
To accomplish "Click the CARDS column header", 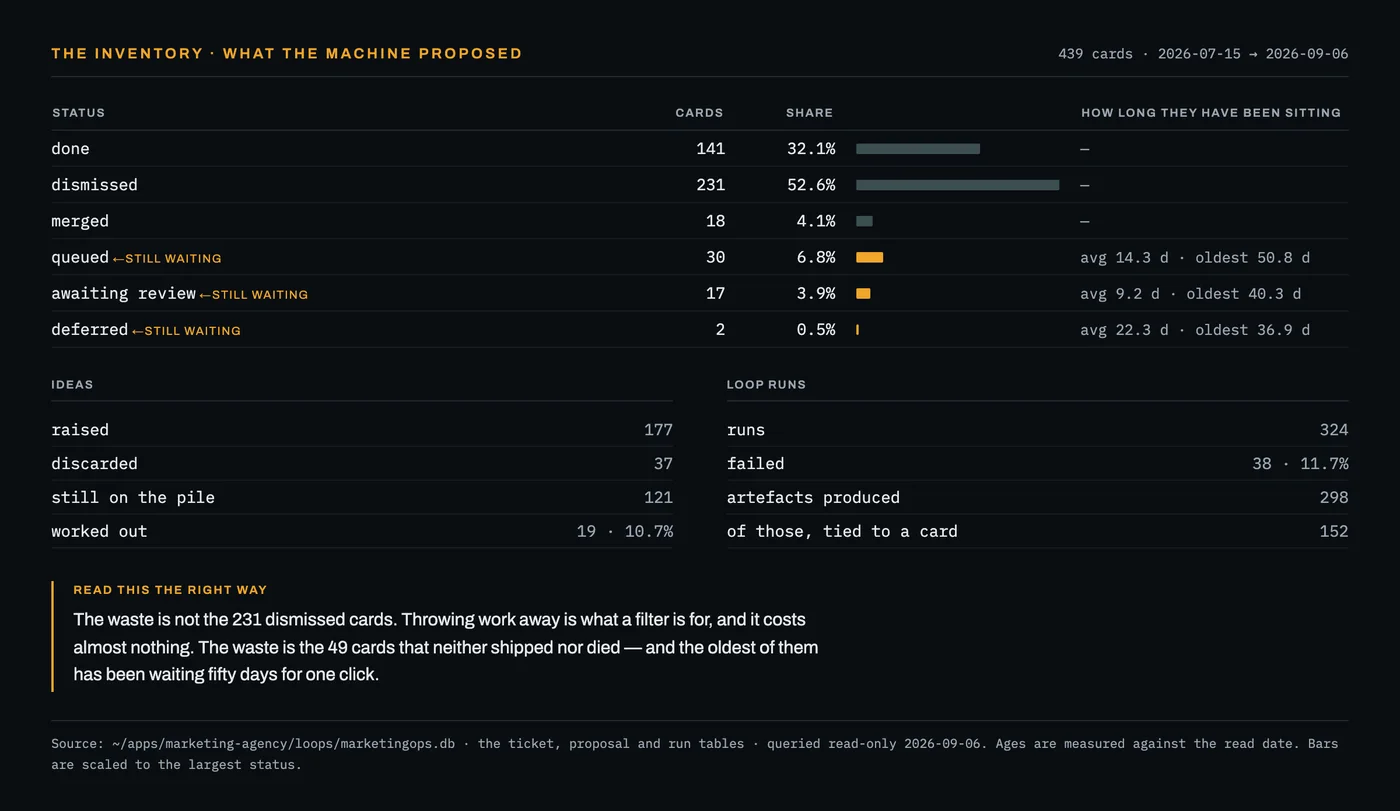I will (699, 113).
